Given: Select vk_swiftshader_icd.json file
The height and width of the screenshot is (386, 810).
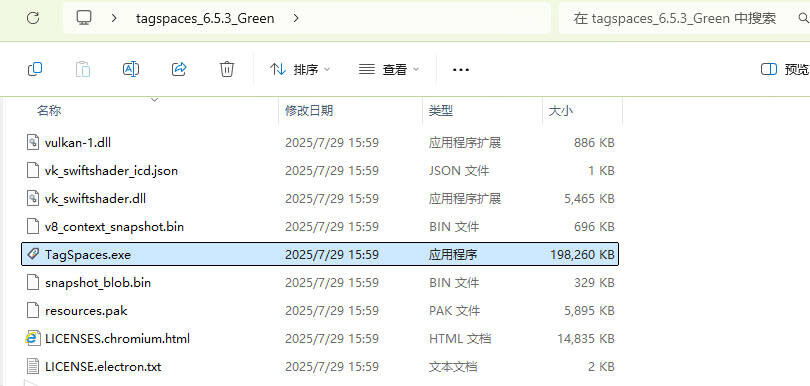Looking at the screenshot, I should click(111, 171).
